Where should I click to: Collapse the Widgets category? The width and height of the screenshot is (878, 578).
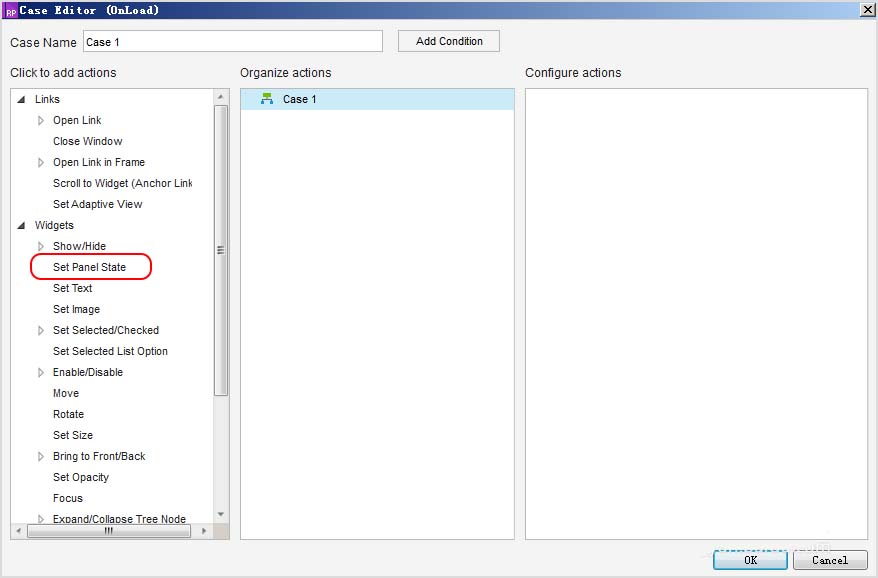tap(21, 225)
